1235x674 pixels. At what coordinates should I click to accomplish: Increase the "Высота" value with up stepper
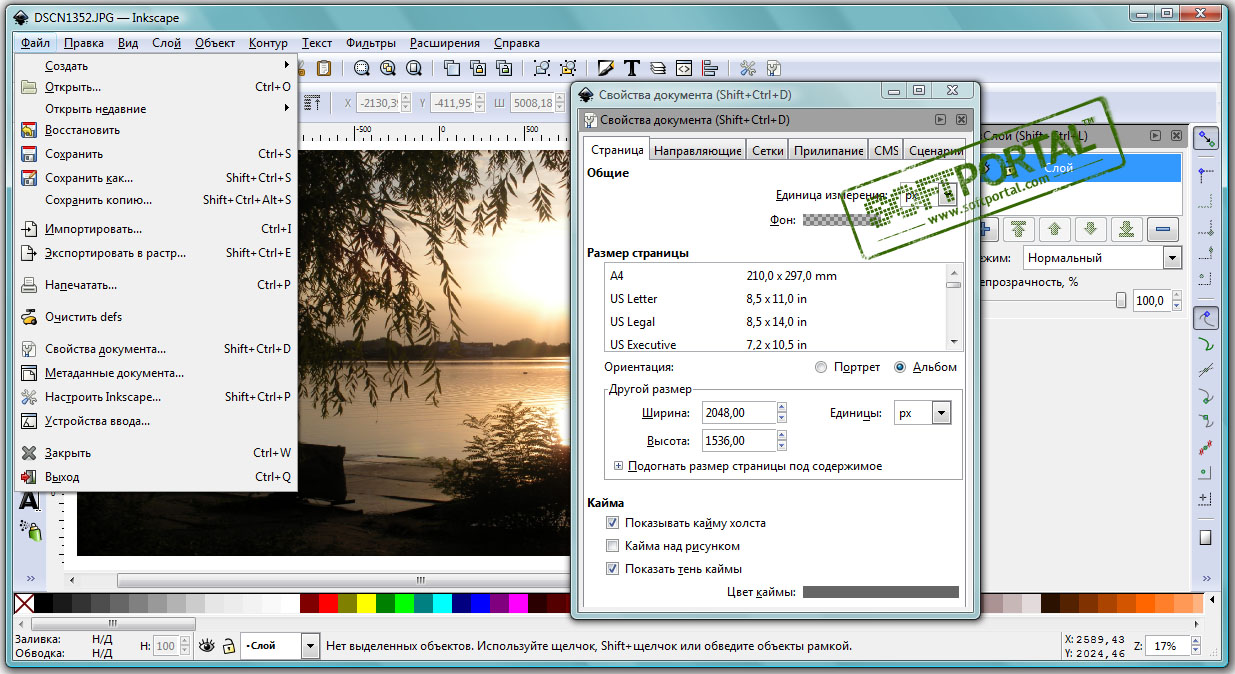782,435
